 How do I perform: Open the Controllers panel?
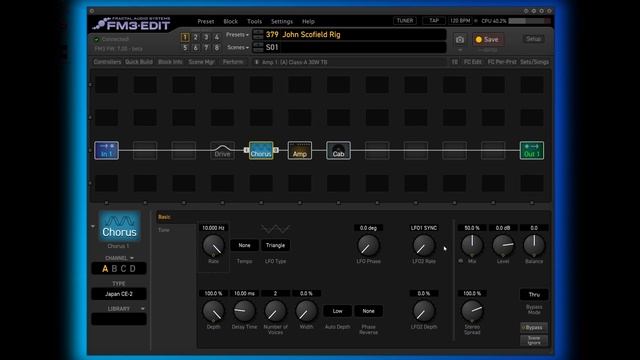[x=107, y=62]
